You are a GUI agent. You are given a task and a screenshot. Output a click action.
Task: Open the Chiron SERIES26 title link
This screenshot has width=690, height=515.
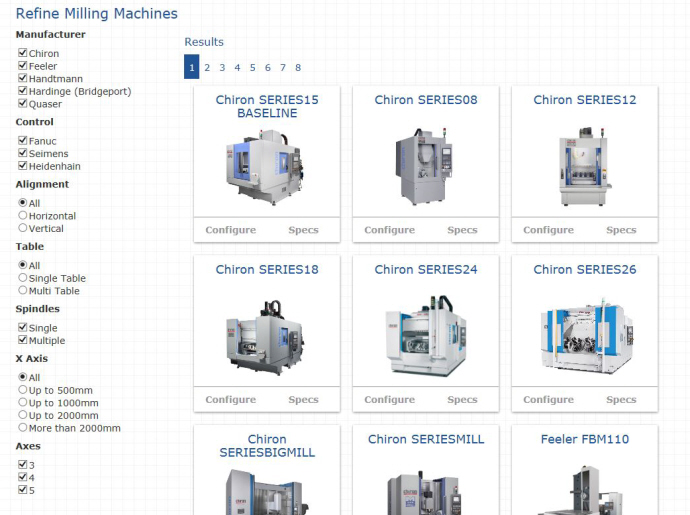[x=585, y=269]
